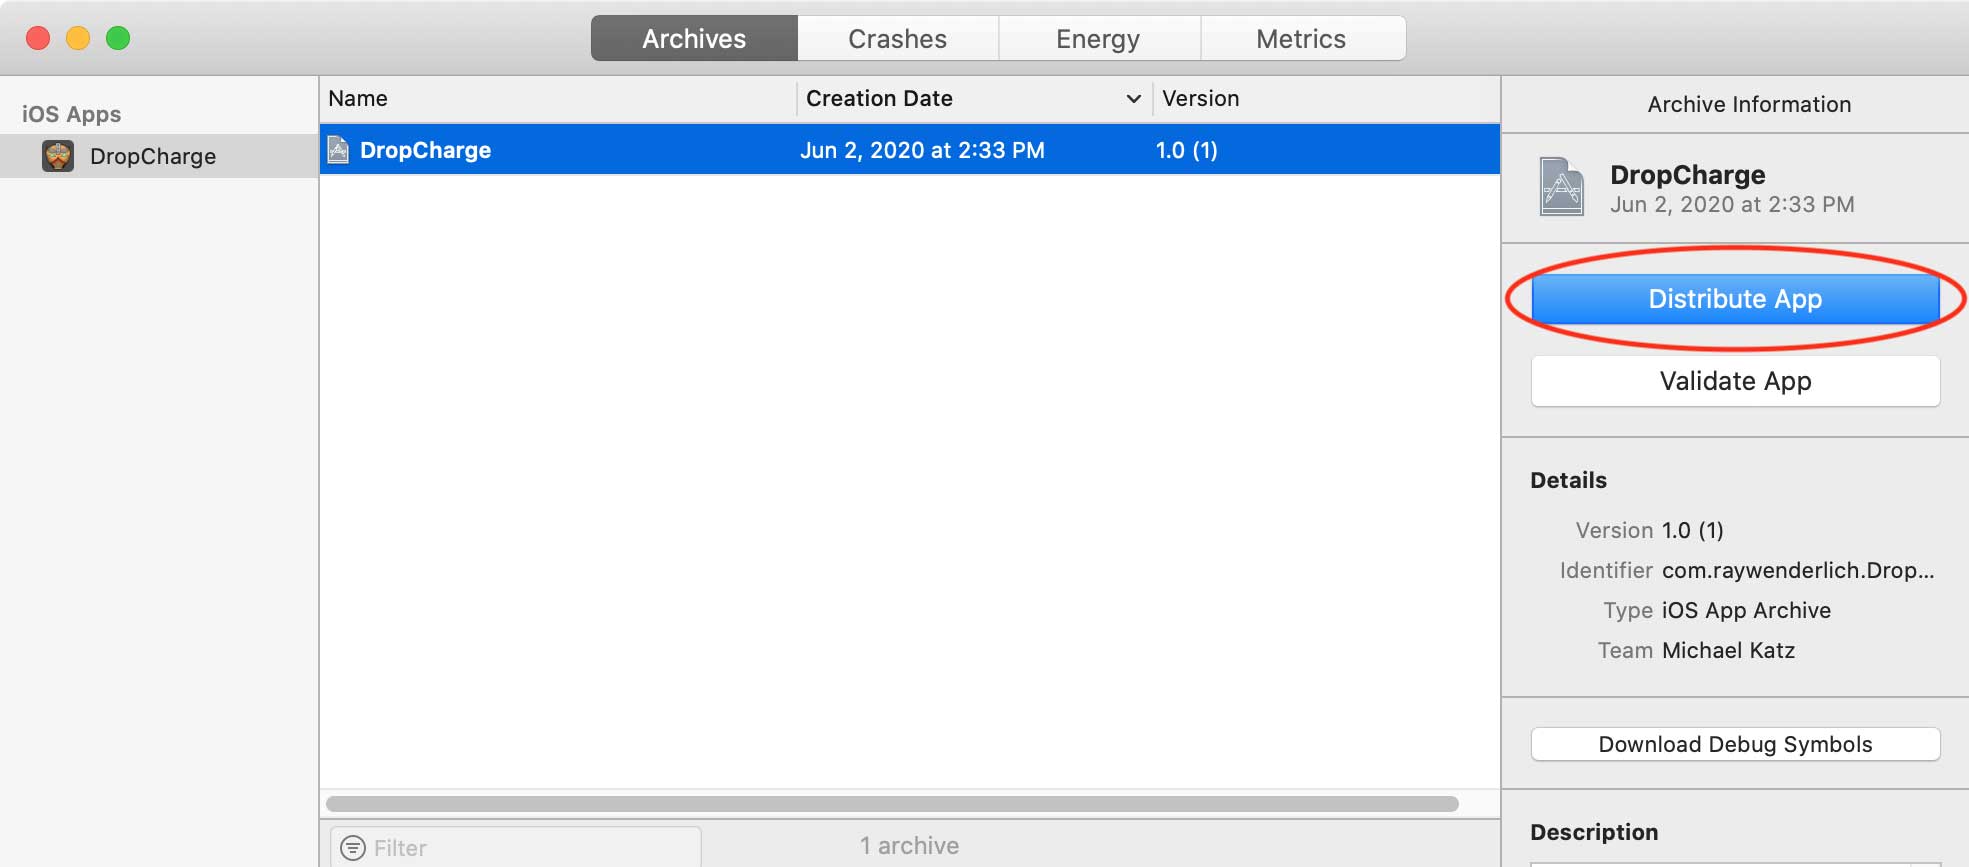Toggle the Creation Date sort chevron

tap(1133, 99)
